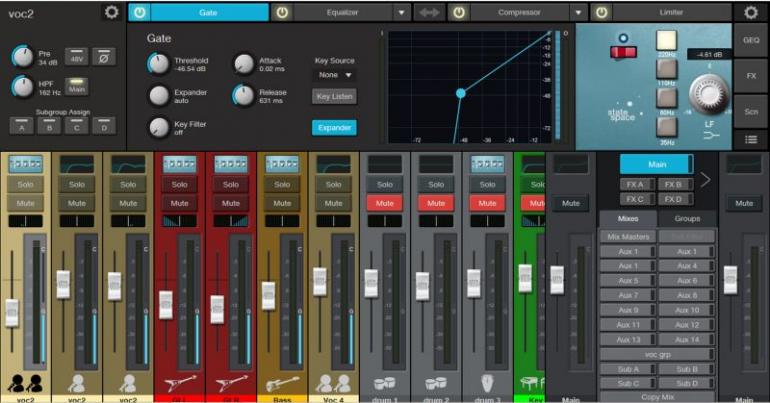Toggle the Compressor power button
The image size is (770, 403).
(x=459, y=13)
